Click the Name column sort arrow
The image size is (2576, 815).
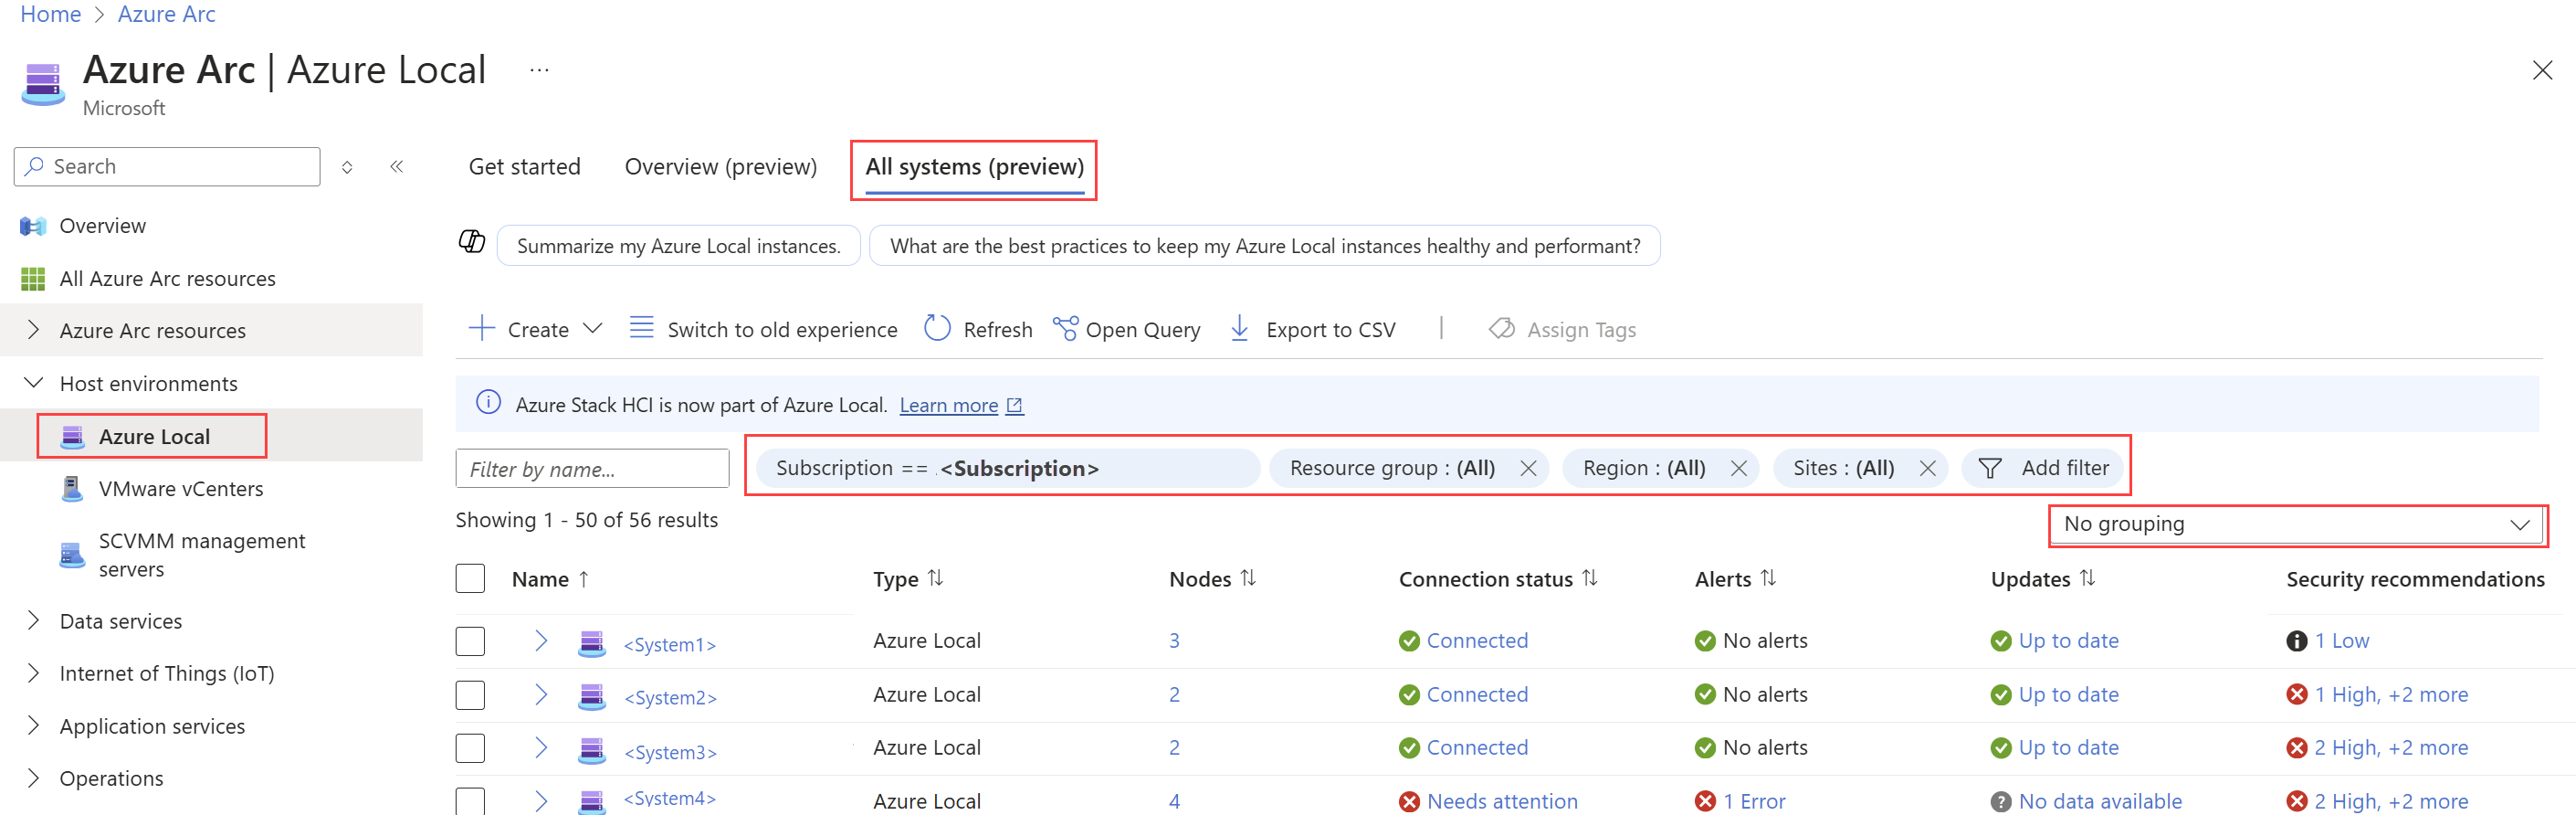pyautogui.click(x=583, y=579)
